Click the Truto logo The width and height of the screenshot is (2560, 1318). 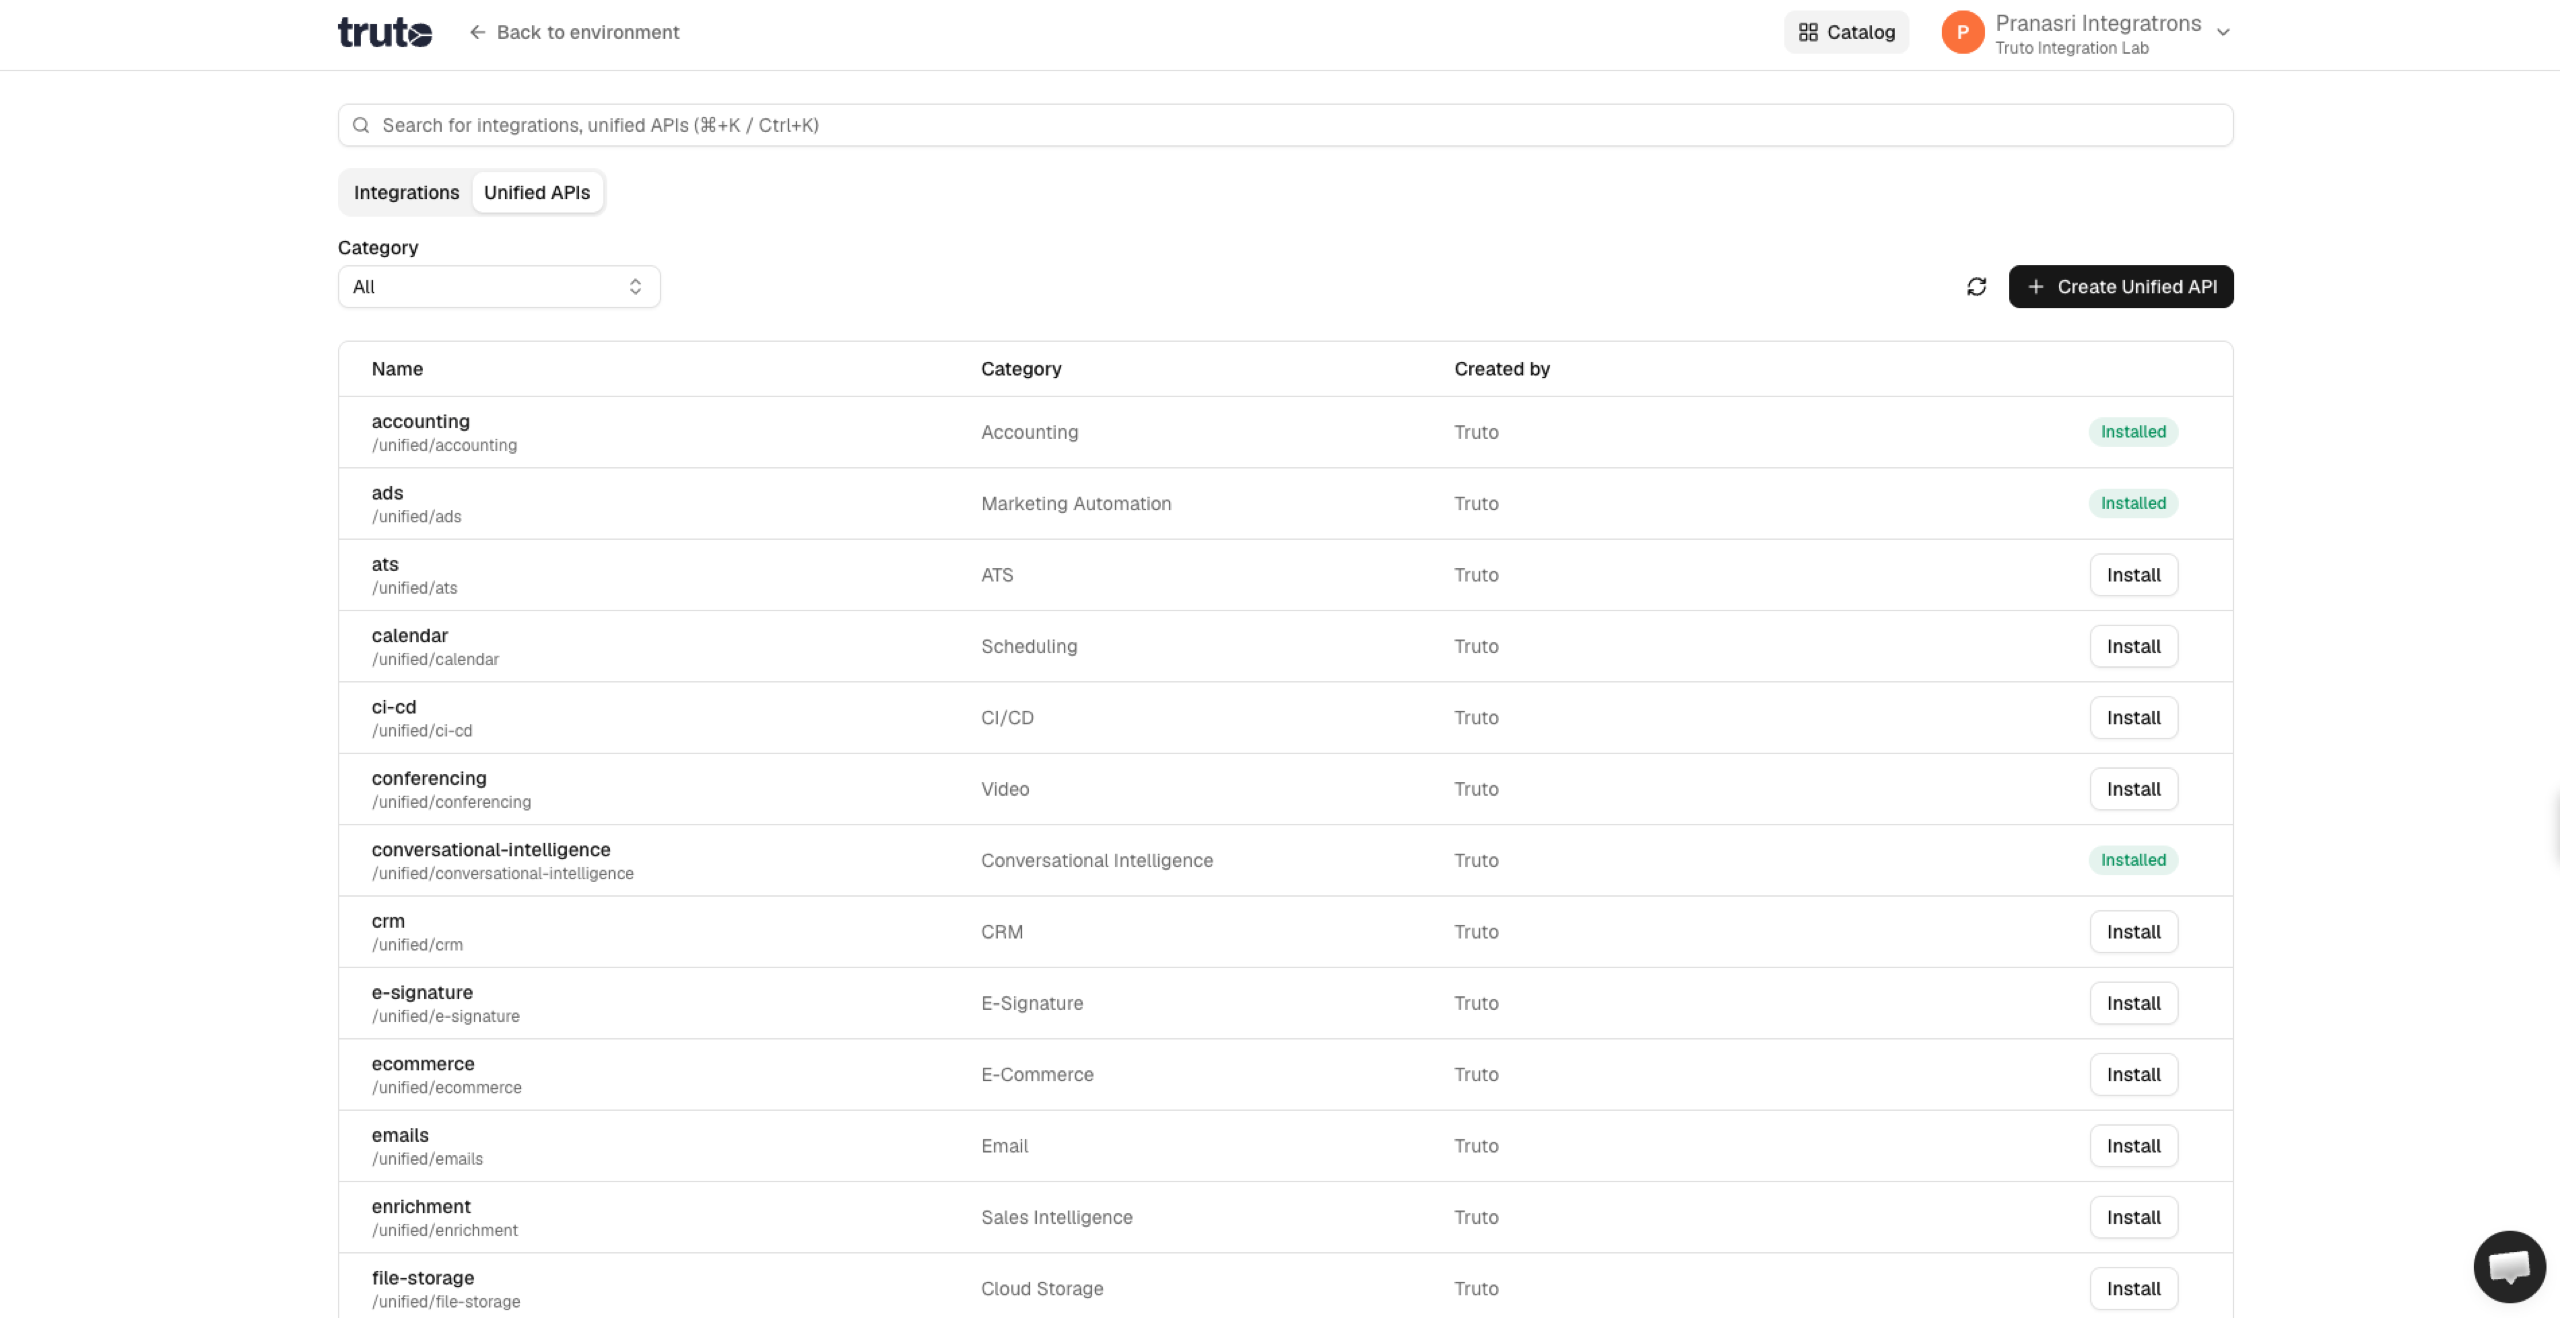(385, 32)
